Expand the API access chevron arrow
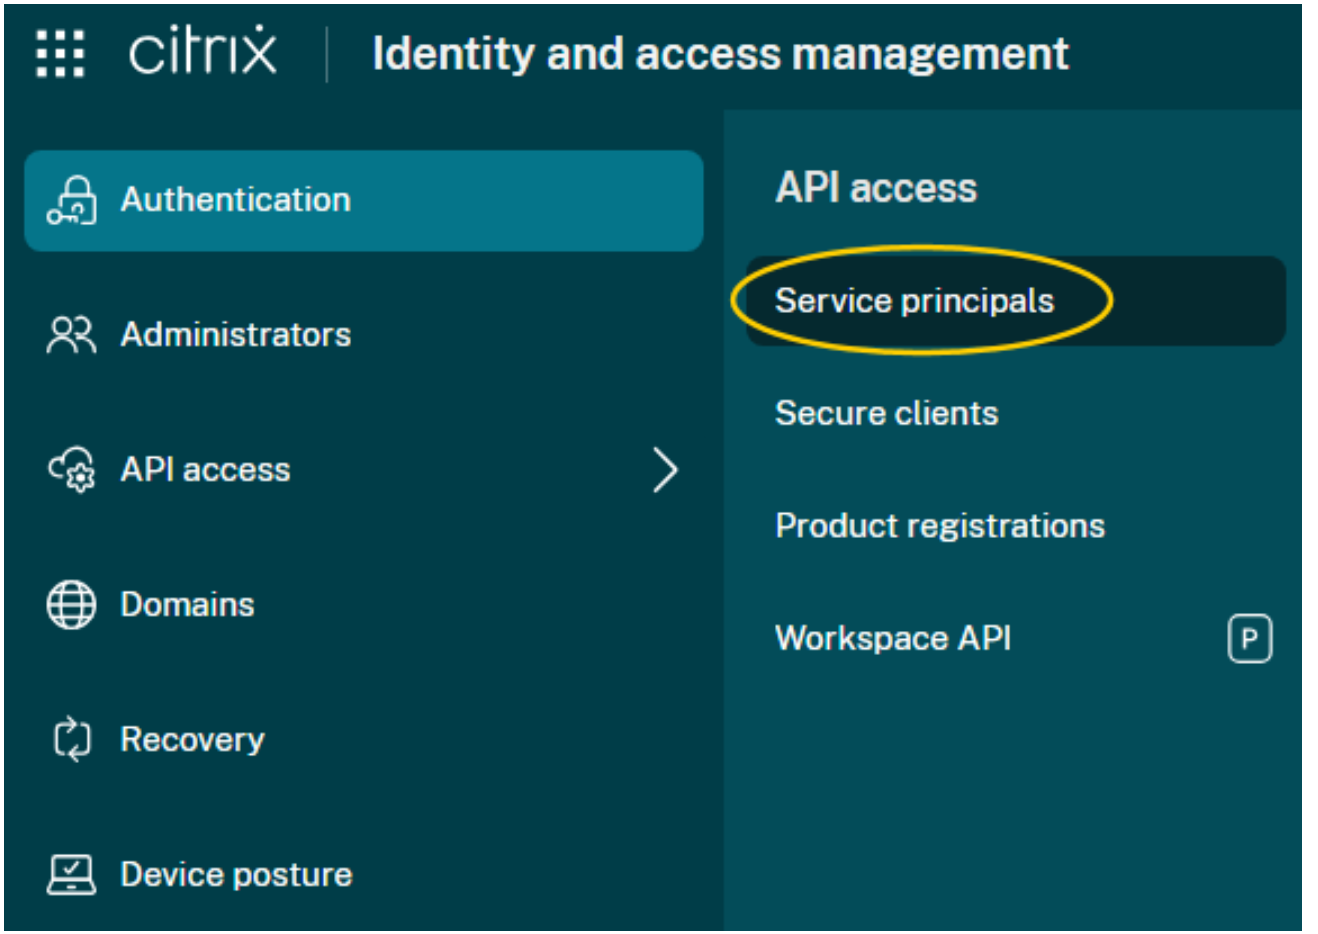 [665, 470]
